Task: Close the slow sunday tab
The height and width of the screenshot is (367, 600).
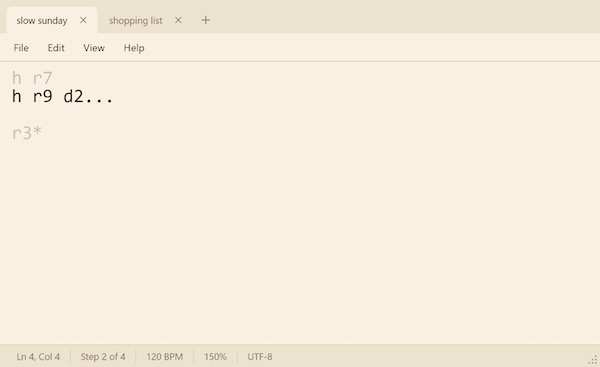Action: [83, 20]
